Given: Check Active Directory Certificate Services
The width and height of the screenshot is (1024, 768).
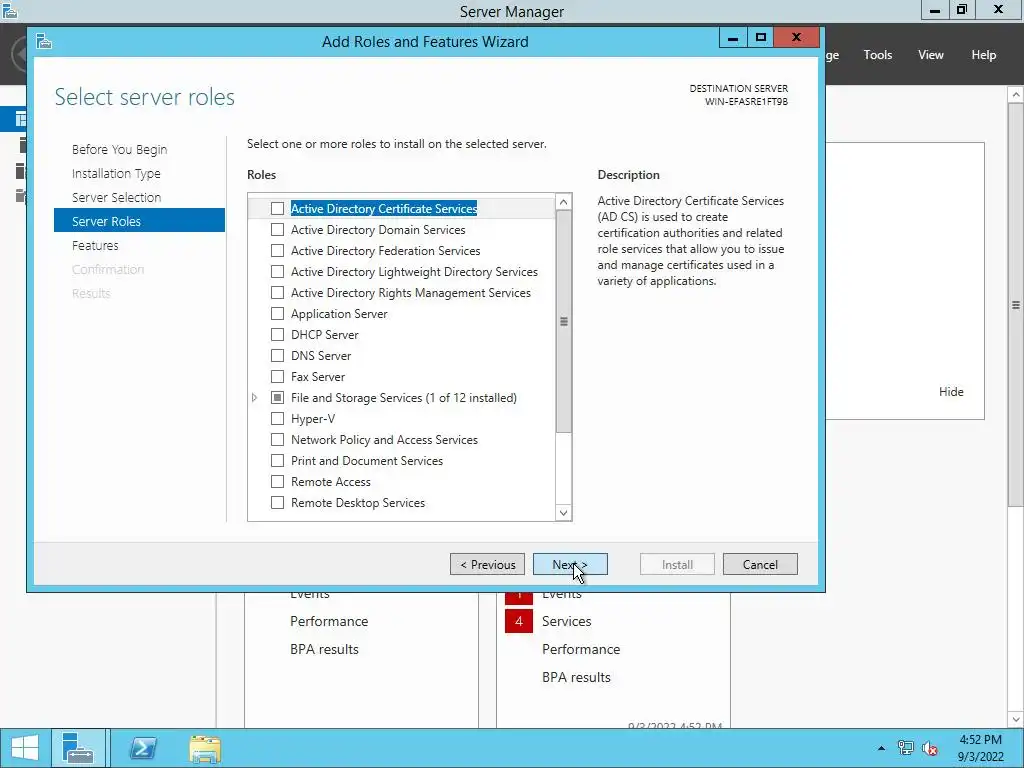Looking at the screenshot, I should point(278,208).
